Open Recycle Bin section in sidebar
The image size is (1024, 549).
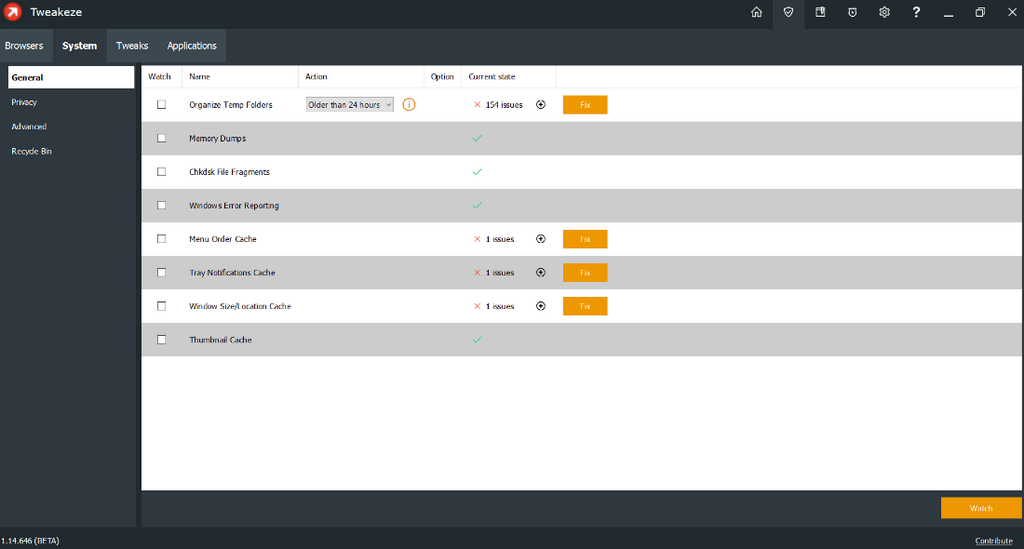coord(31,151)
